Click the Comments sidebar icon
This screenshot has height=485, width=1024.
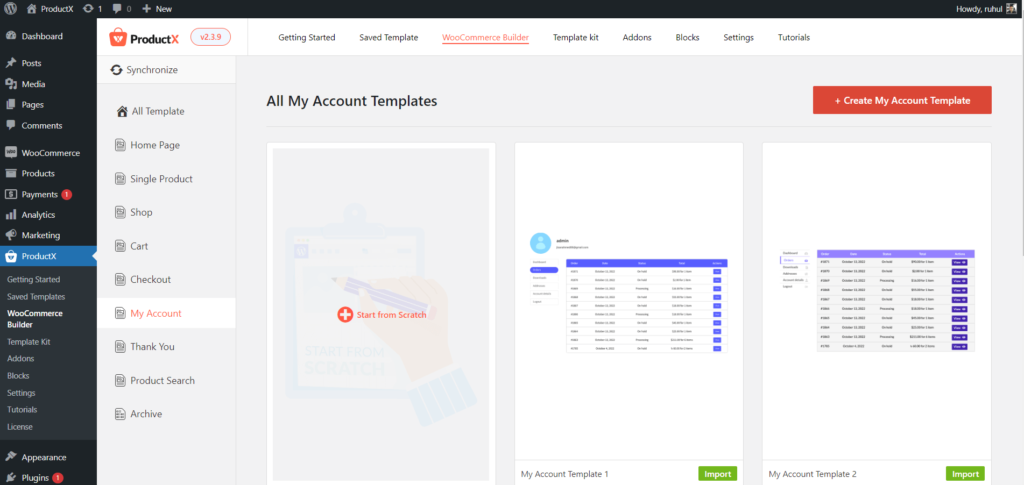(x=11, y=125)
